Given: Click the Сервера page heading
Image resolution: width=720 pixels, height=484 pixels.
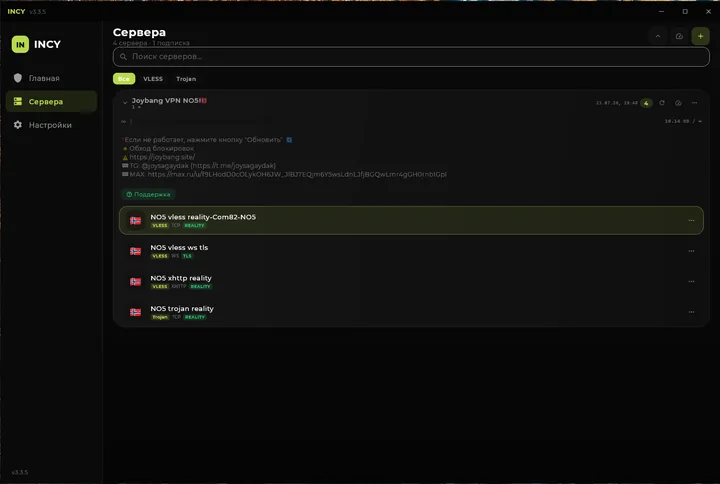Looking at the screenshot, I should click(139, 32).
